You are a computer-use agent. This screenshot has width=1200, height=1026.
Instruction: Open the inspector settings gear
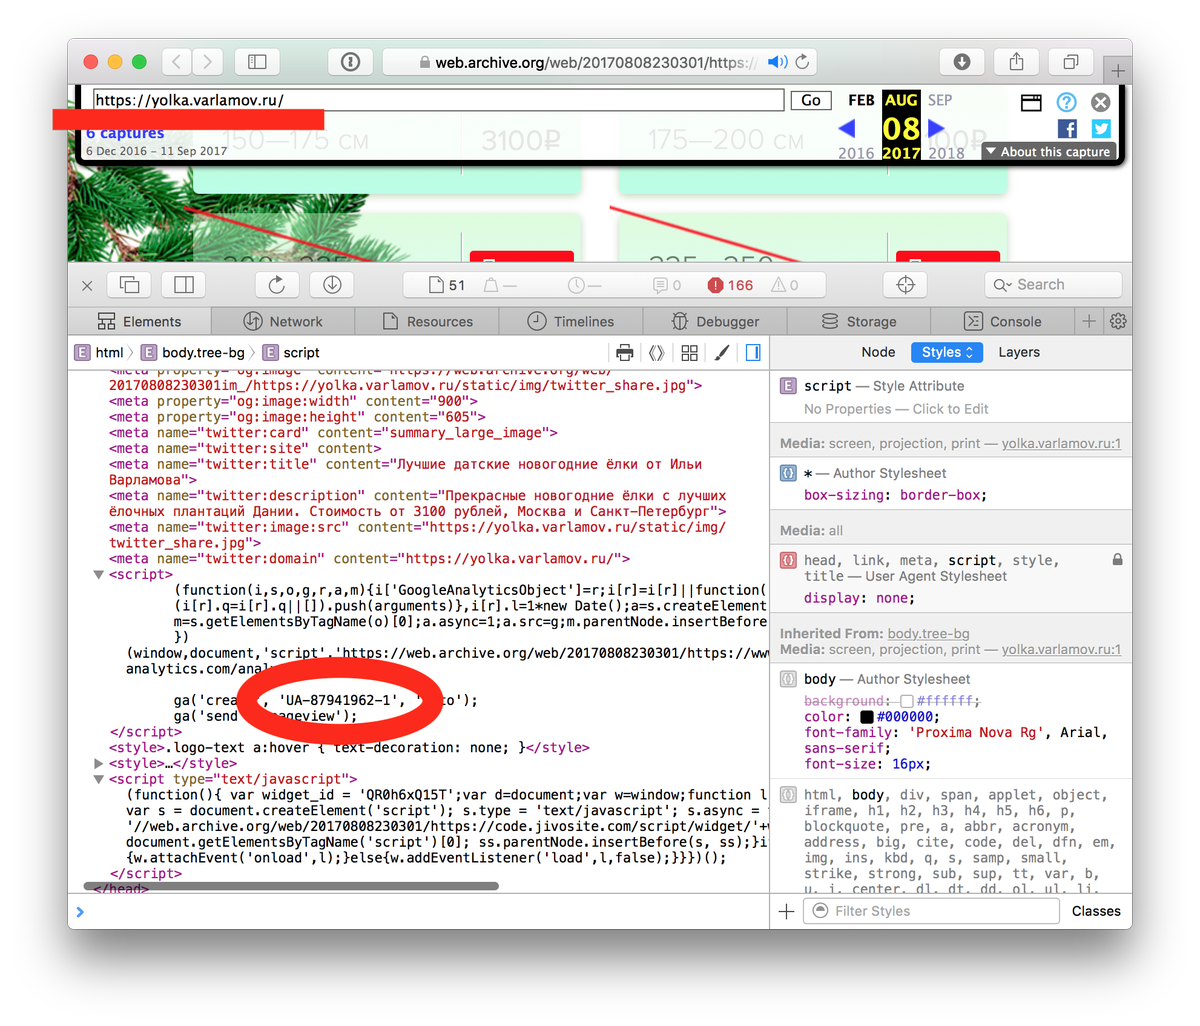(1118, 321)
